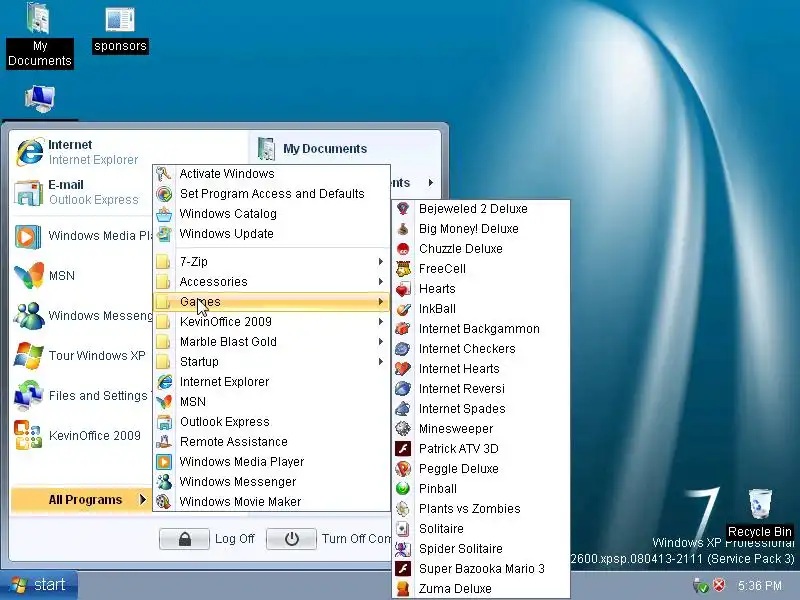The image size is (800, 600).
Task: Click the Windows Update icon
Action: (164, 234)
